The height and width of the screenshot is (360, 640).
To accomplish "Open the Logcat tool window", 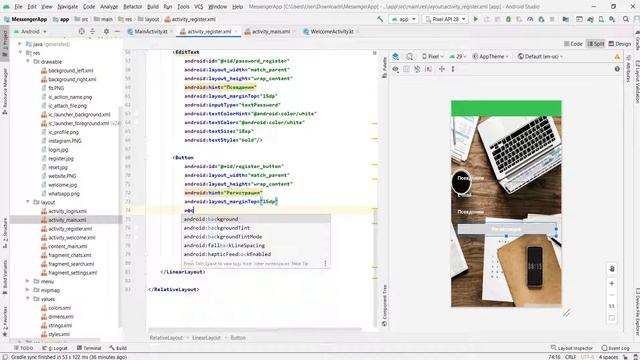I will 55,348.
